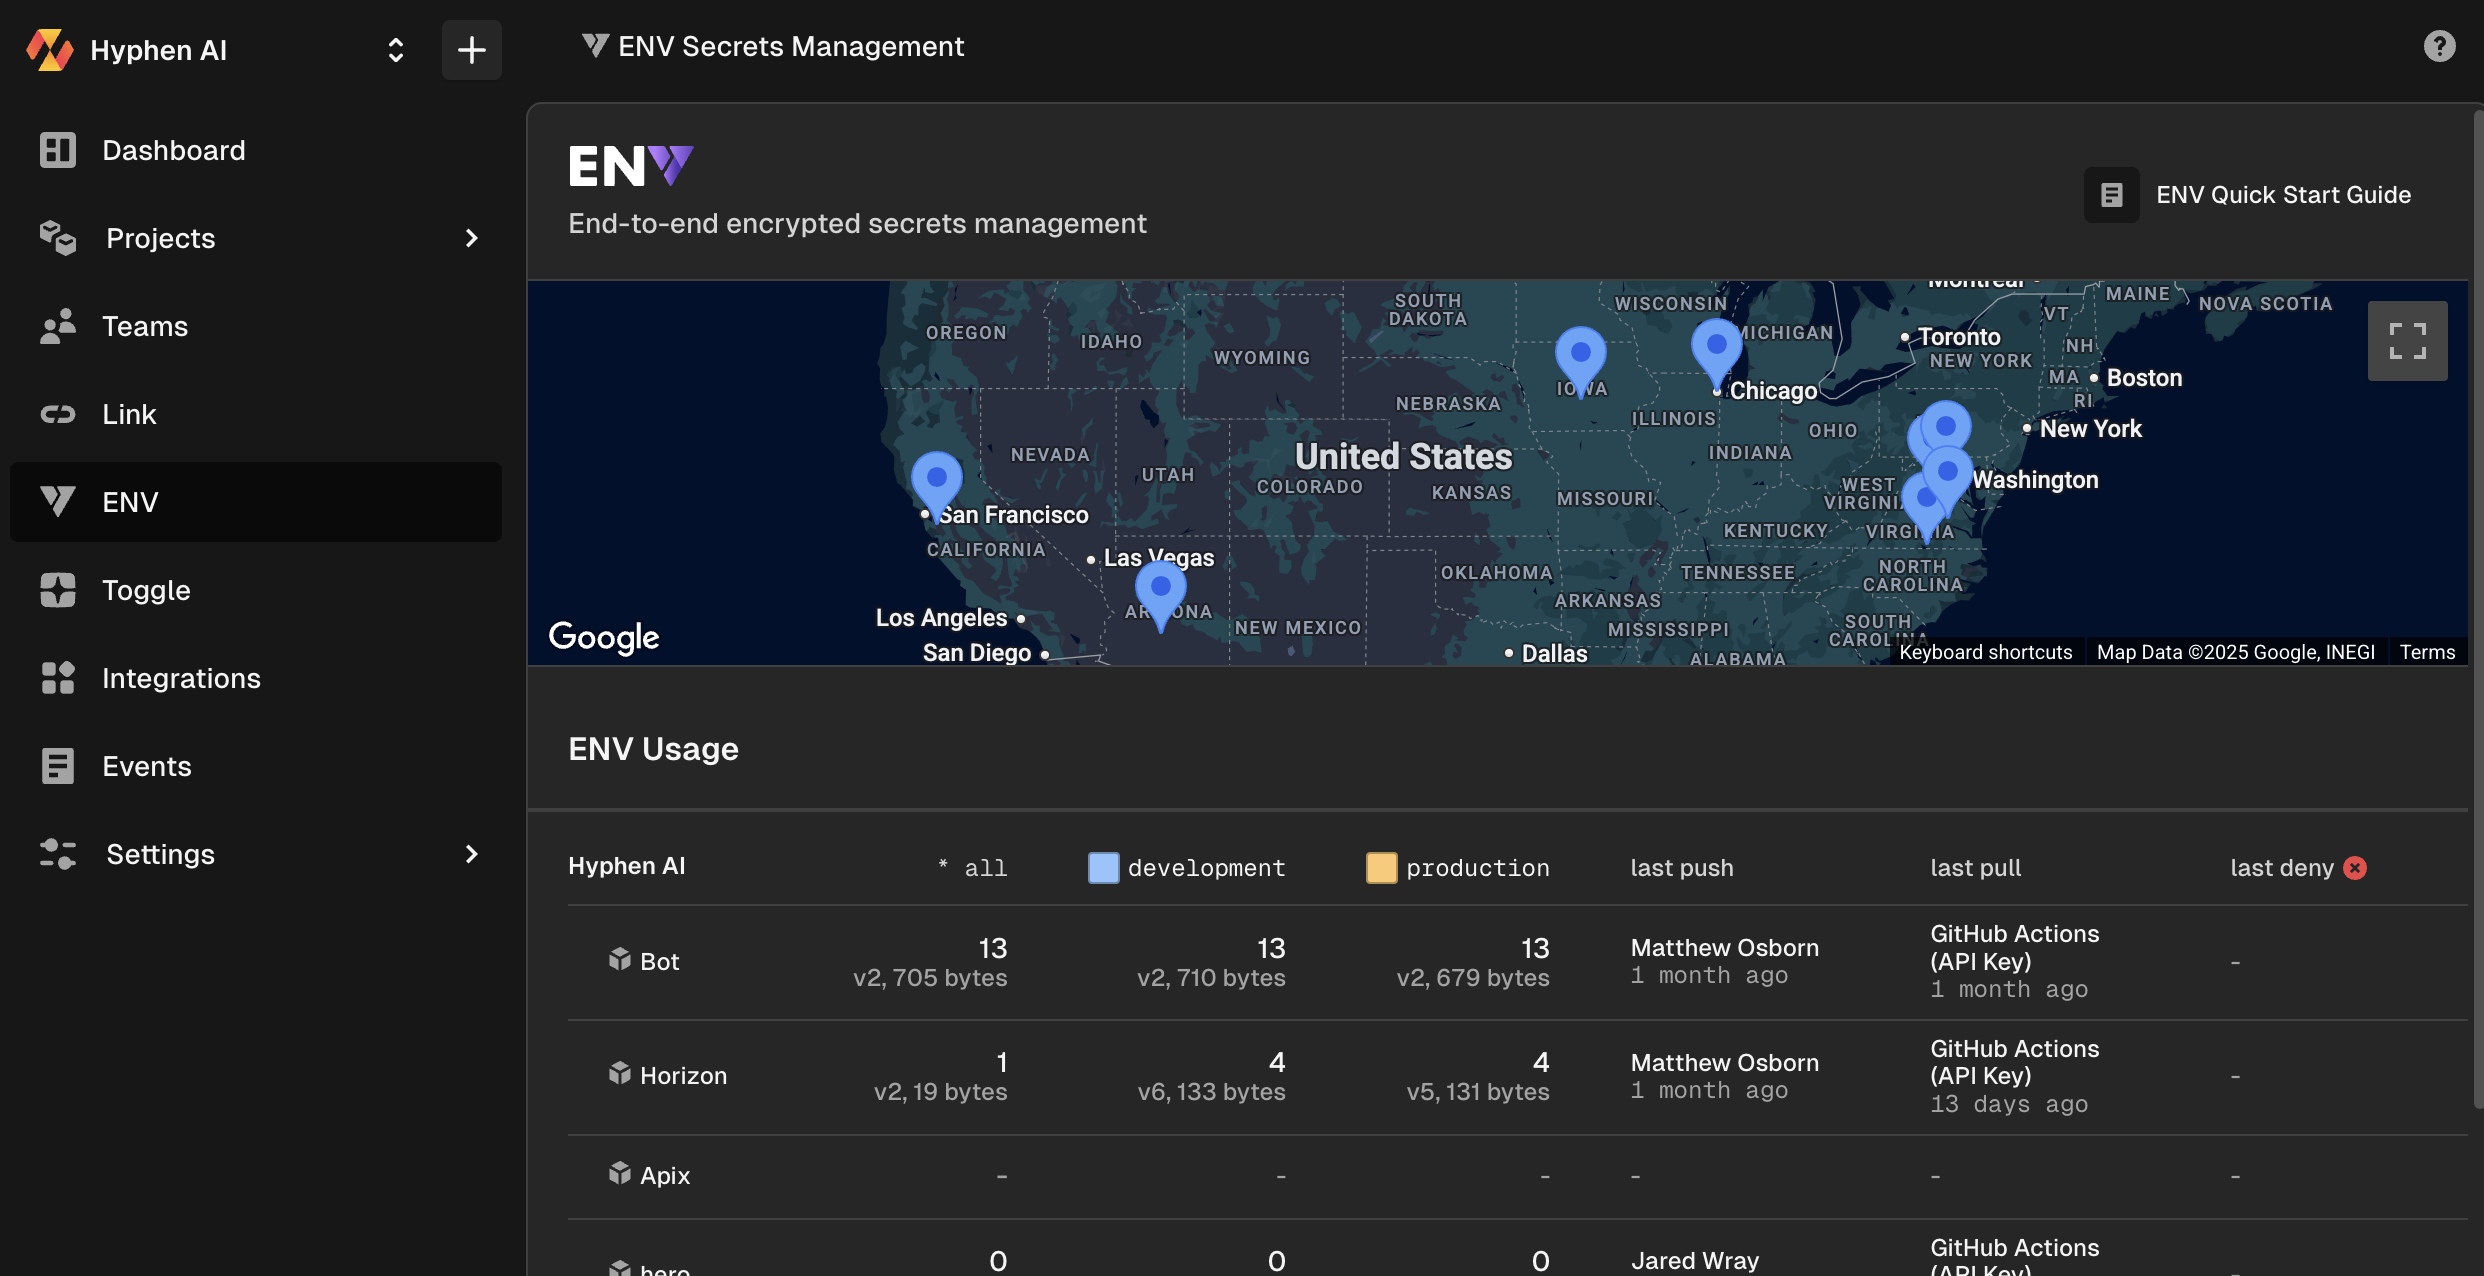Click Bot's 'v2, 705 bytes' cell
The width and height of the screenshot is (2484, 1276).
pos(929,978)
